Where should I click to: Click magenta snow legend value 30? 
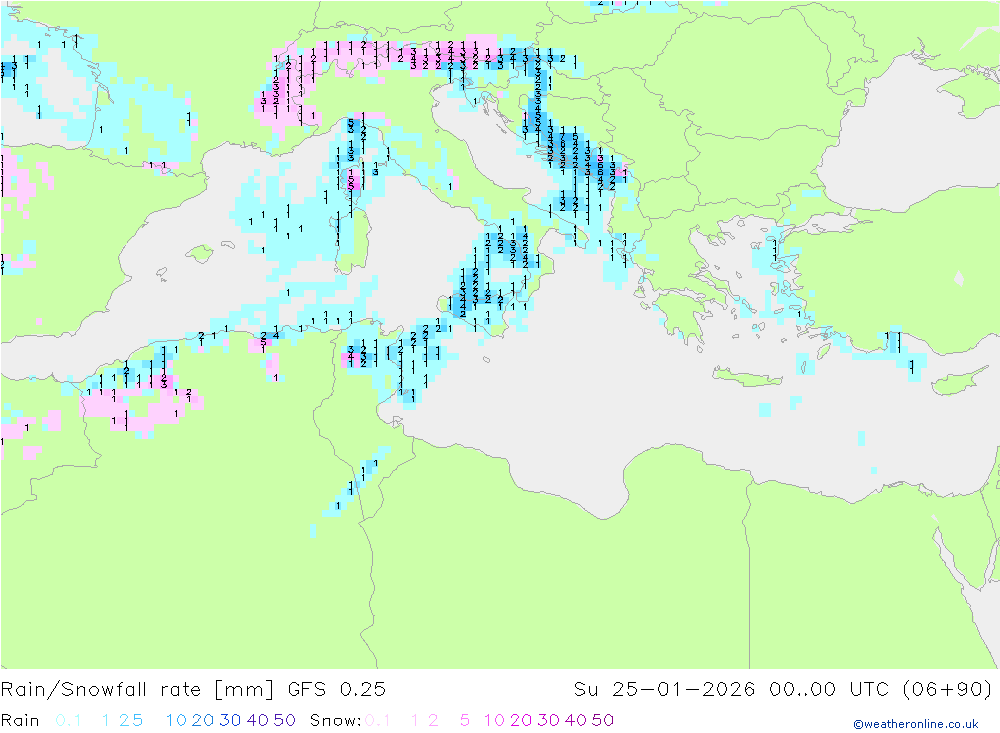coord(548,720)
